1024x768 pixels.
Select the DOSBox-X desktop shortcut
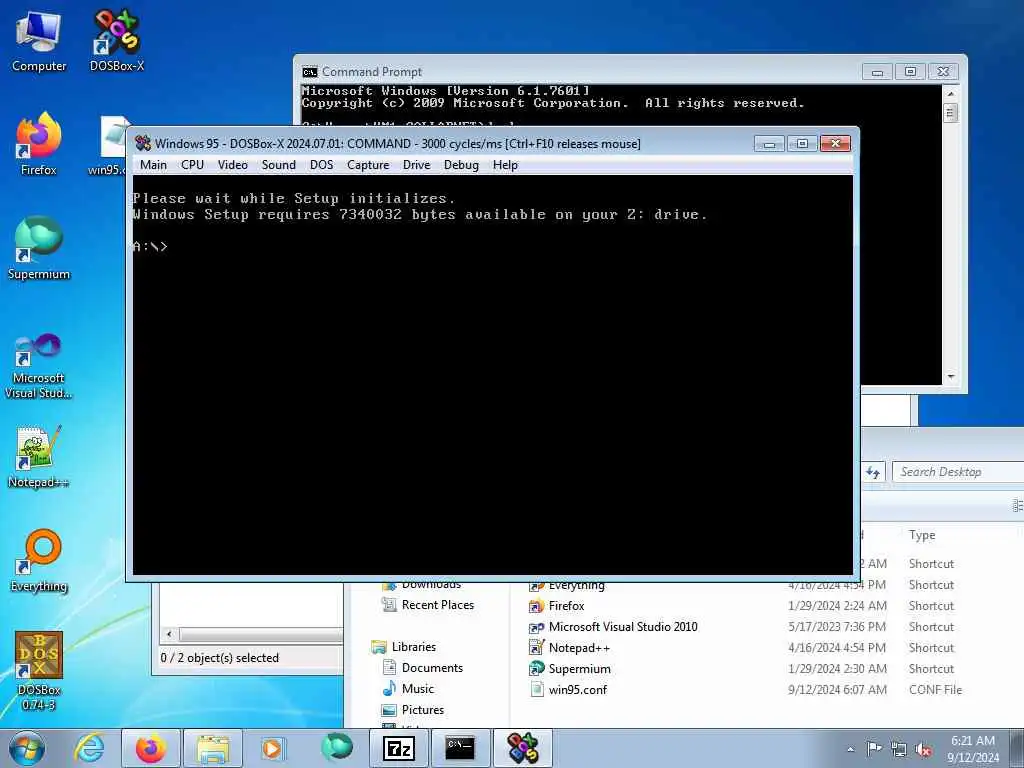pyautogui.click(x=117, y=40)
